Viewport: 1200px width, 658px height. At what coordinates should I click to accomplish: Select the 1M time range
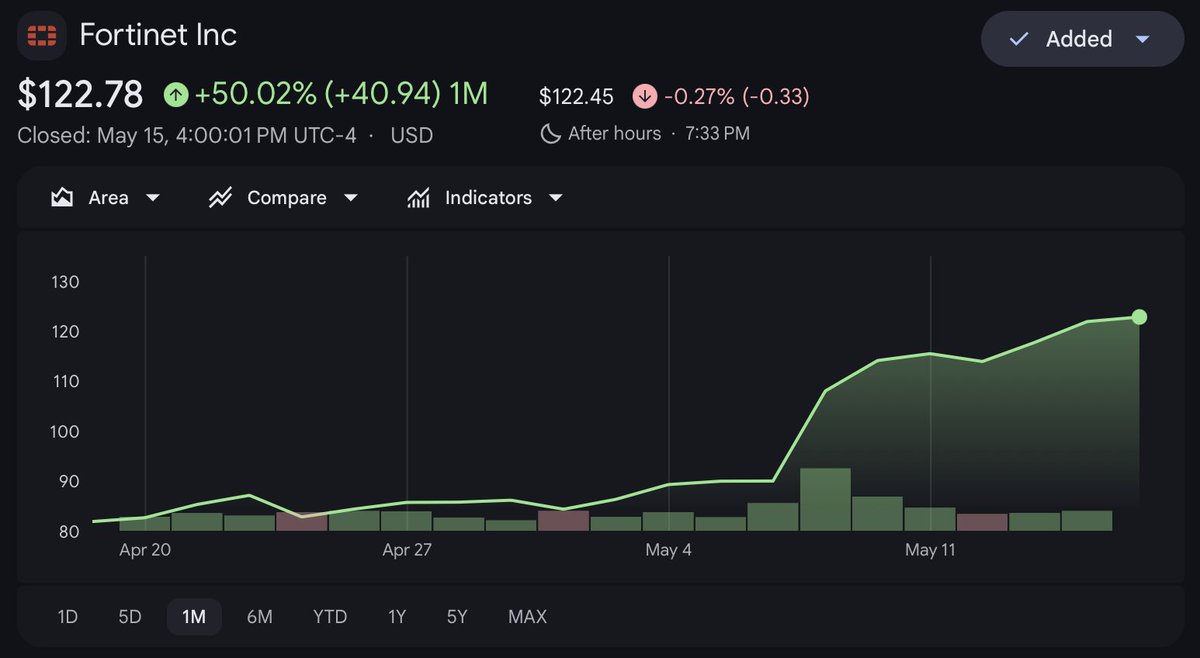(194, 617)
